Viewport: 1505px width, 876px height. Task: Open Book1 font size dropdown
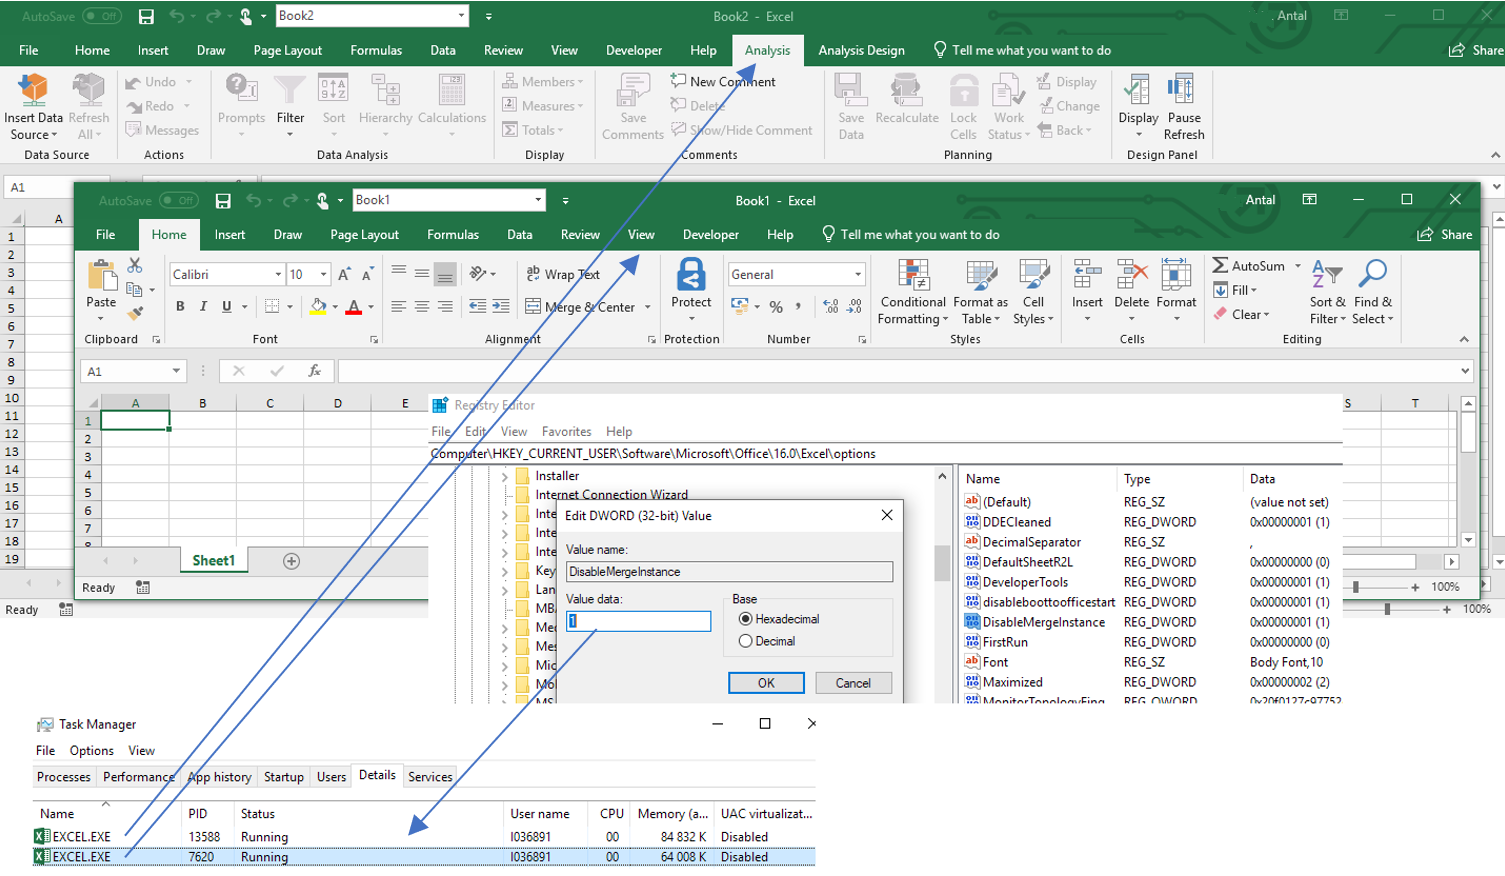point(323,274)
